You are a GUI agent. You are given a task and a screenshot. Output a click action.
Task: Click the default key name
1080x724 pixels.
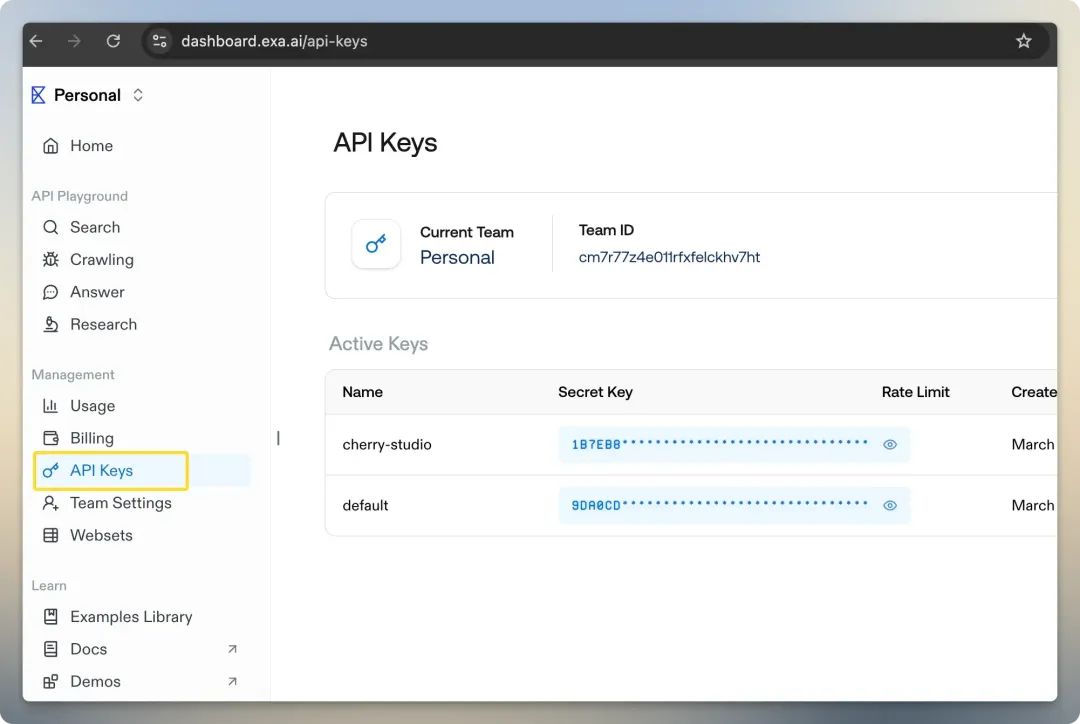pyautogui.click(x=365, y=505)
